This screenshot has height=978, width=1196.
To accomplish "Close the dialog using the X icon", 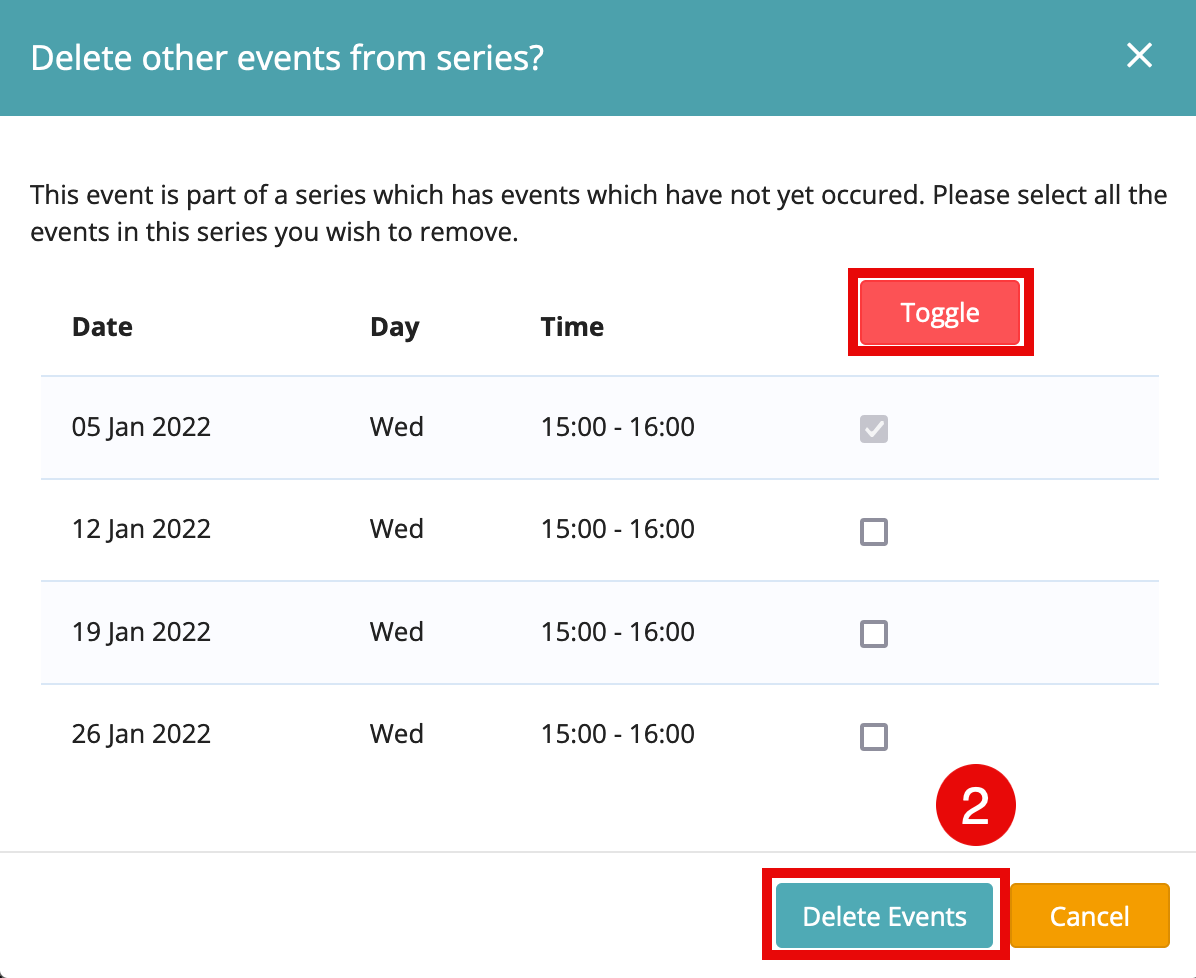I will [x=1139, y=55].
